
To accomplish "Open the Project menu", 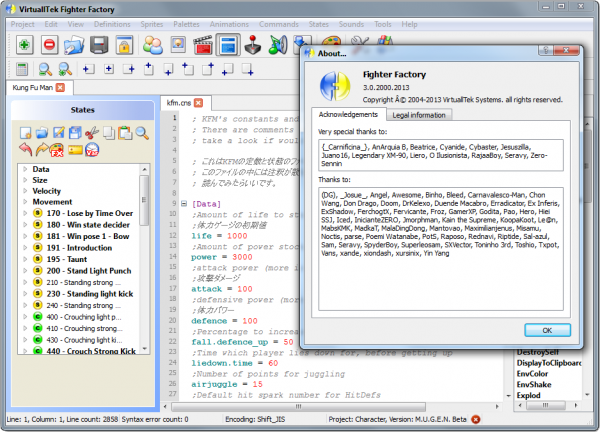I will pyautogui.click(x=23, y=24).
